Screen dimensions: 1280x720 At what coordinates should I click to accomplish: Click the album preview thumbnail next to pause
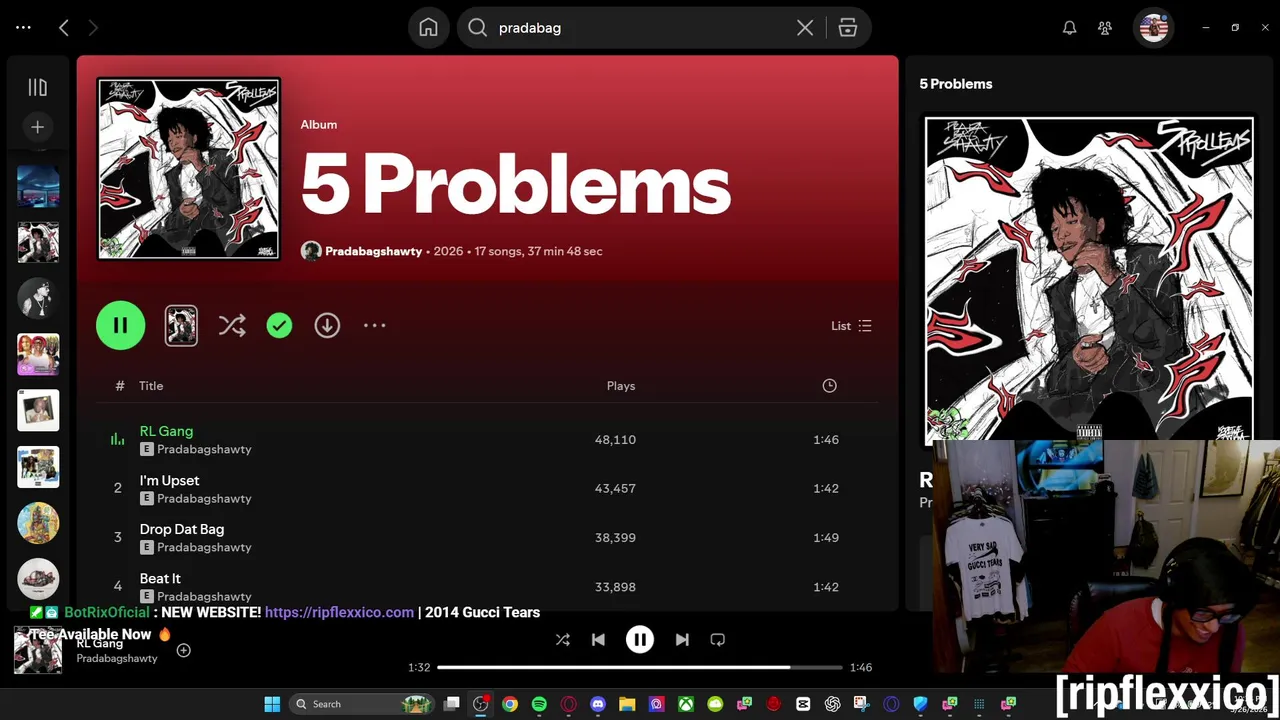pyautogui.click(x=181, y=325)
